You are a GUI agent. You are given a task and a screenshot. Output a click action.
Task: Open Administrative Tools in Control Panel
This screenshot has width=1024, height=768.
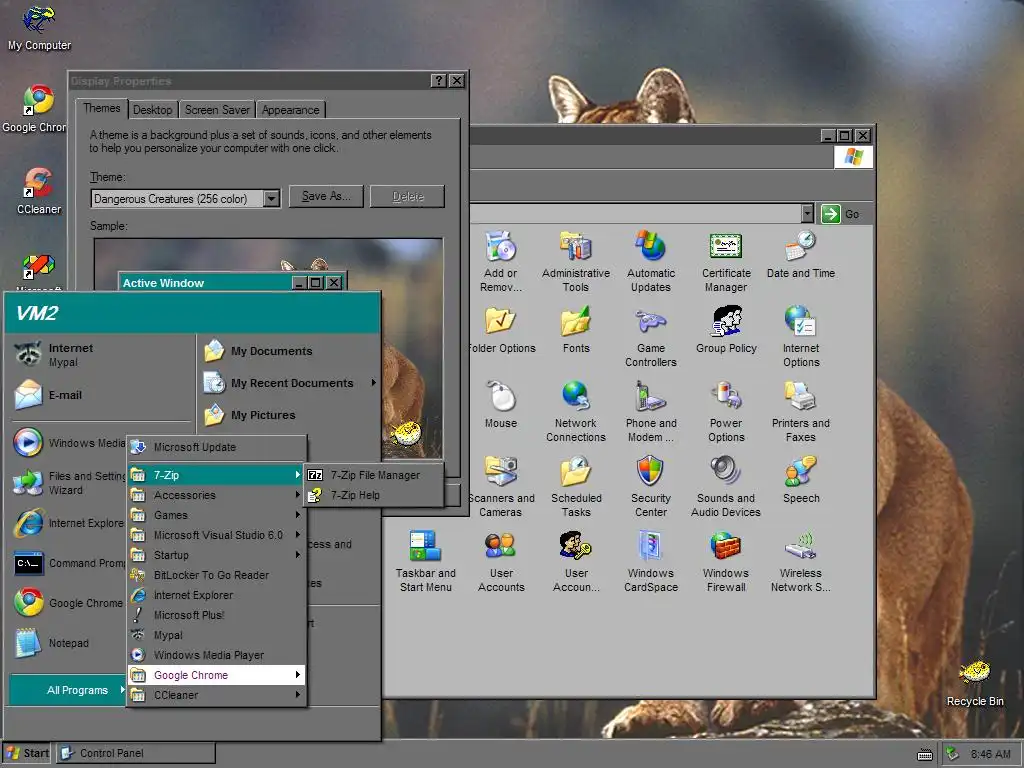575,261
